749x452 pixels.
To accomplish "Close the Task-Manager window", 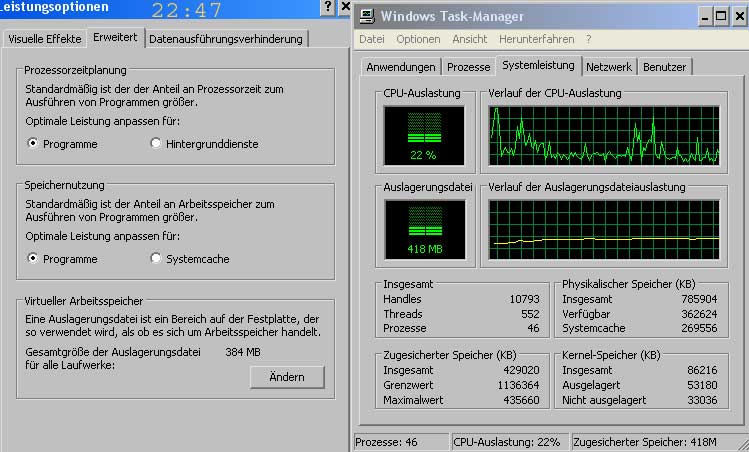I will click(x=739, y=17).
